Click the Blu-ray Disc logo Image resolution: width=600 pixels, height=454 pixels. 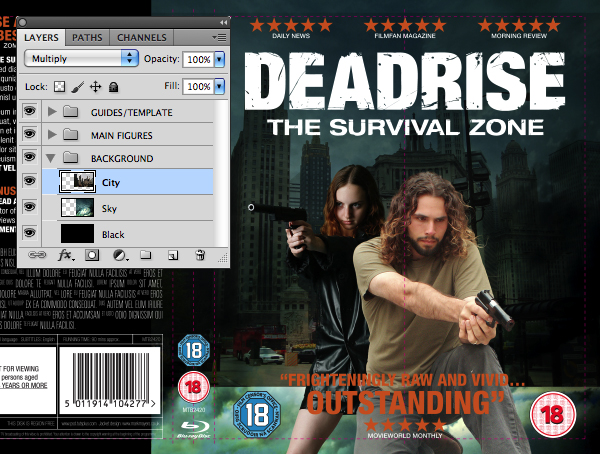pos(195,429)
